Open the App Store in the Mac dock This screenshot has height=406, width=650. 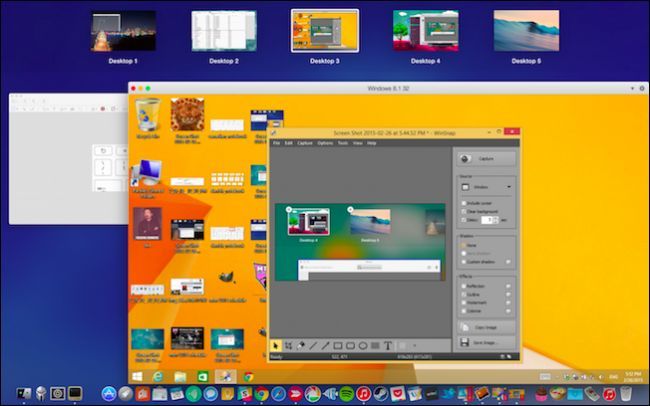click(x=109, y=394)
